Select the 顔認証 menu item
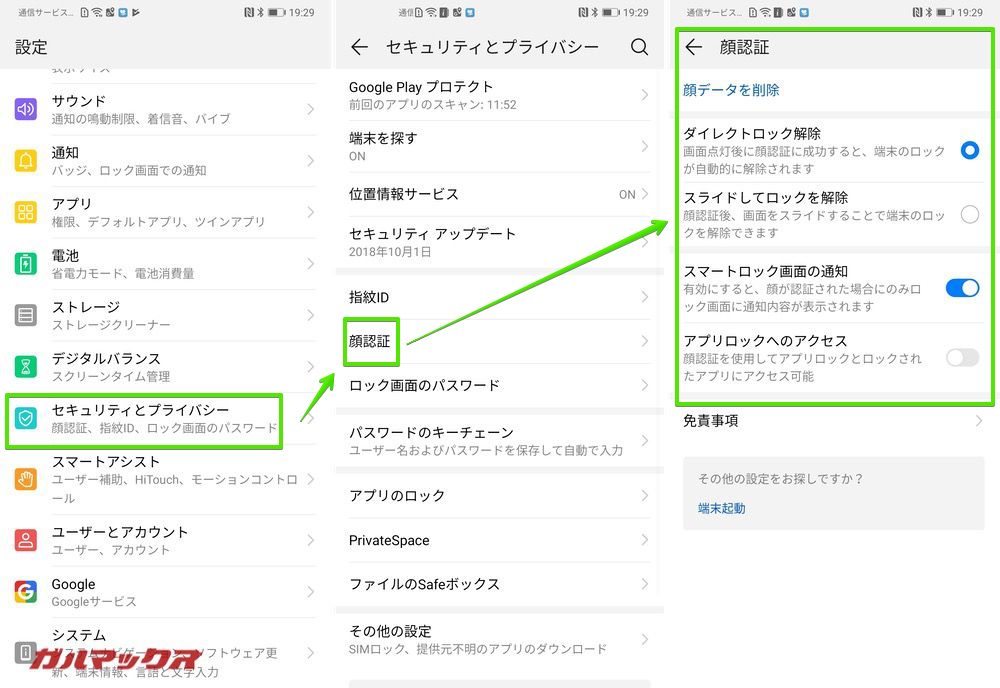Screen dimensions: 1000x688 pyautogui.click(x=371, y=343)
